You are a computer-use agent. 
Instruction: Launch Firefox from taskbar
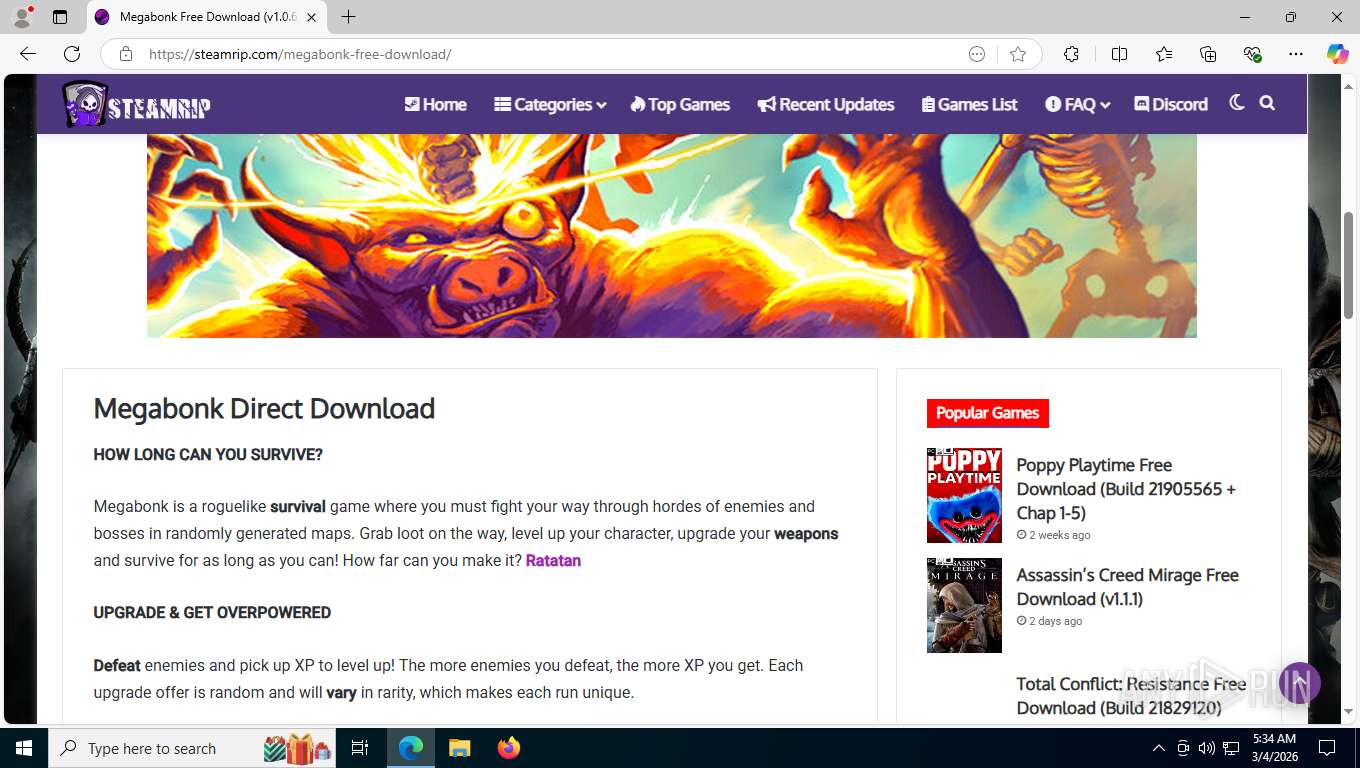tap(509, 748)
